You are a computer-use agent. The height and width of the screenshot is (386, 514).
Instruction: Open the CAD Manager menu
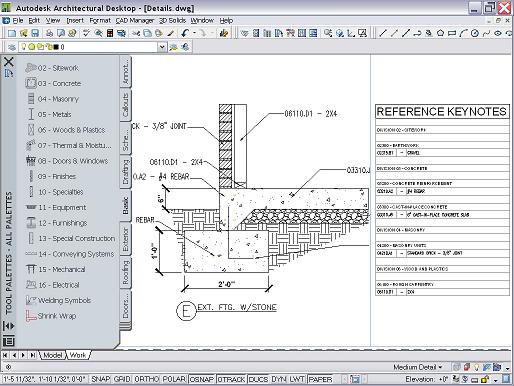pos(135,21)
